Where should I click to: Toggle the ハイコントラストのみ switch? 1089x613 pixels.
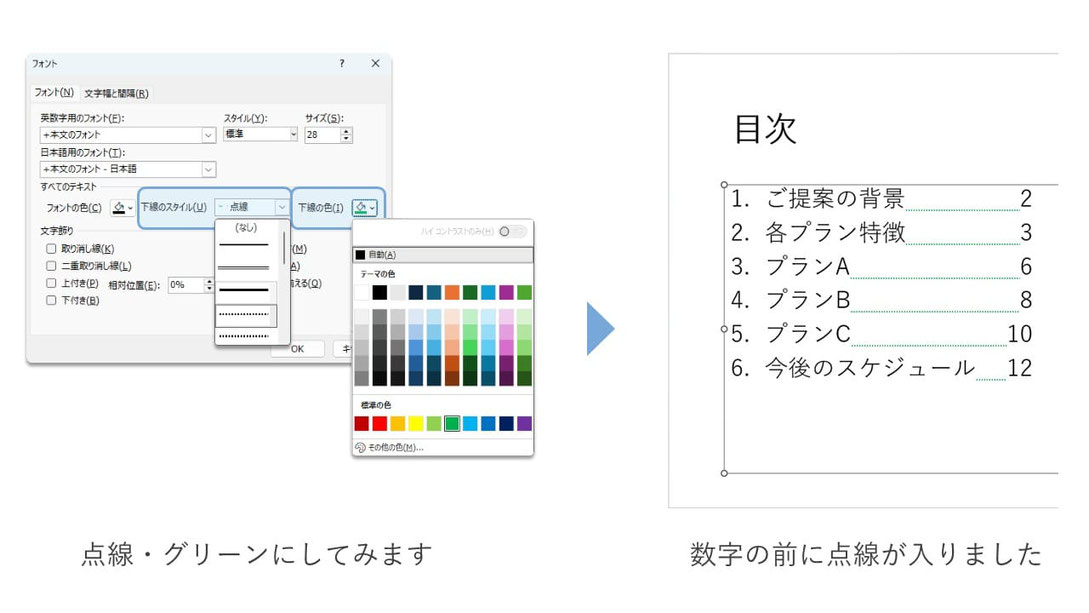click(513, 231)
